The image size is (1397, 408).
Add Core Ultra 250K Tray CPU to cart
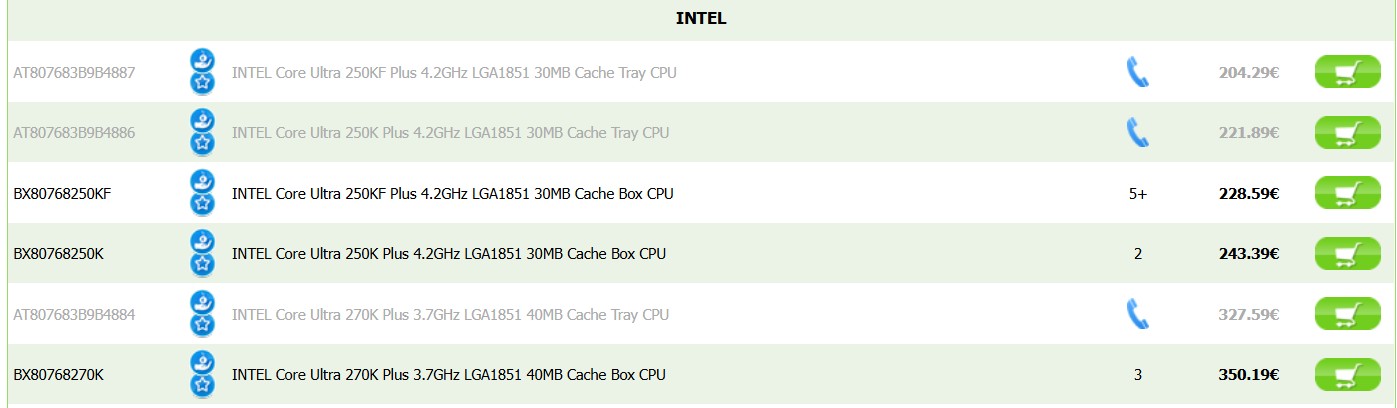1346,132
